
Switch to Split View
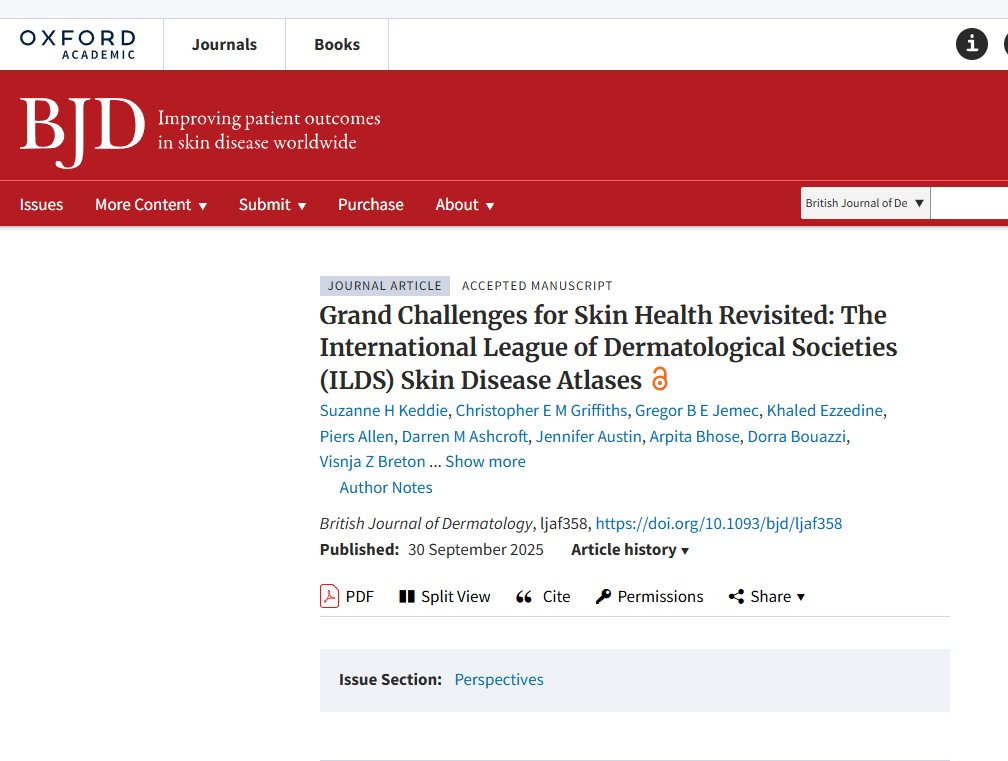(444, 597)
